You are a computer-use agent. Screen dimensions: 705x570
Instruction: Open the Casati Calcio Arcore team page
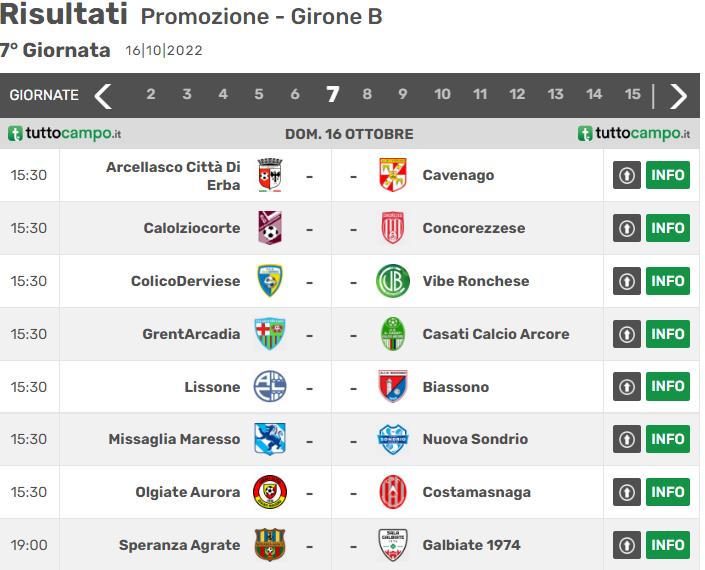(496, 334)
